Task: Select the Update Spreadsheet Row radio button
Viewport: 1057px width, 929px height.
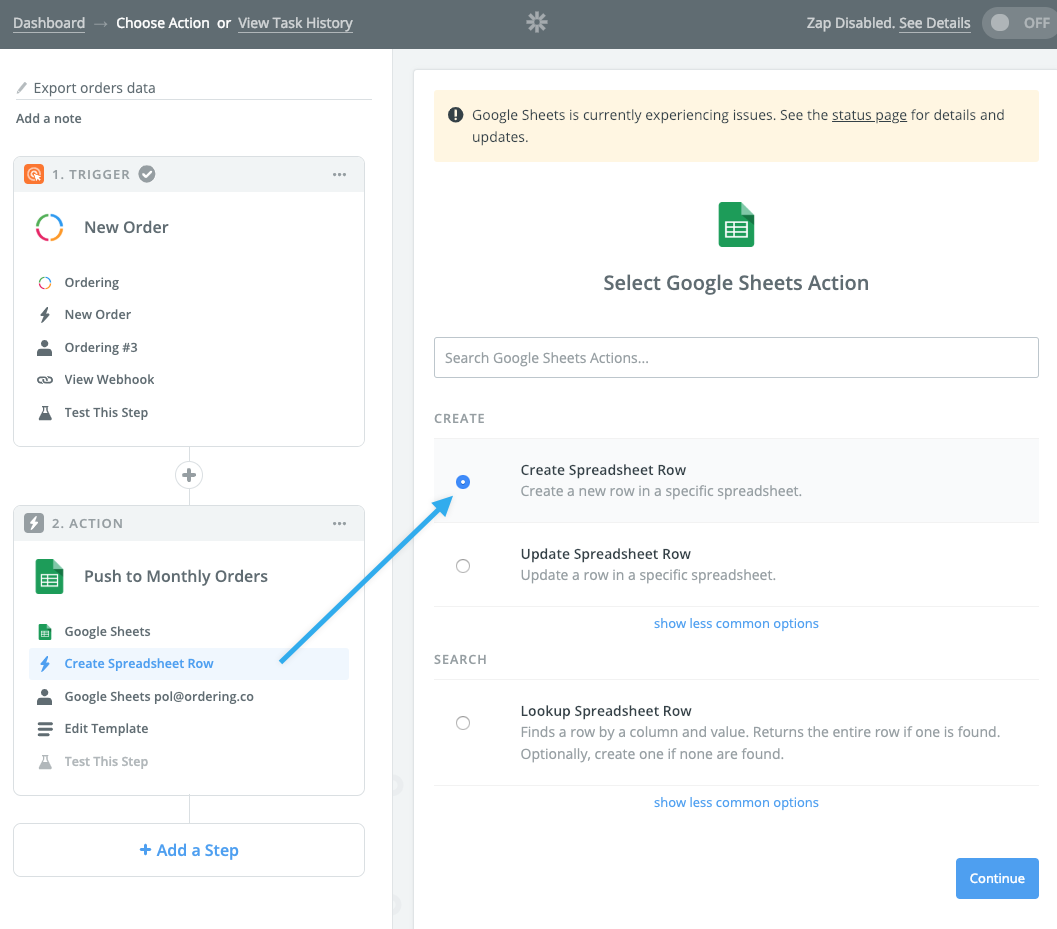Action: [x=463, y=566]
